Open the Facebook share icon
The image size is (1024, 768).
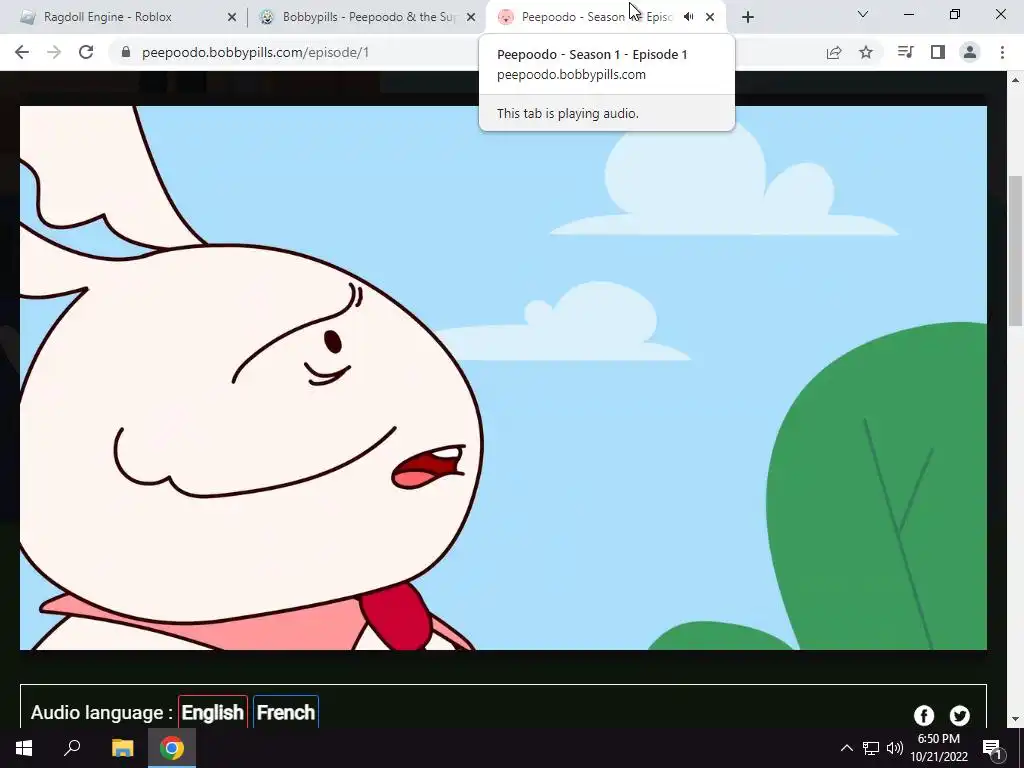(924, 716)
